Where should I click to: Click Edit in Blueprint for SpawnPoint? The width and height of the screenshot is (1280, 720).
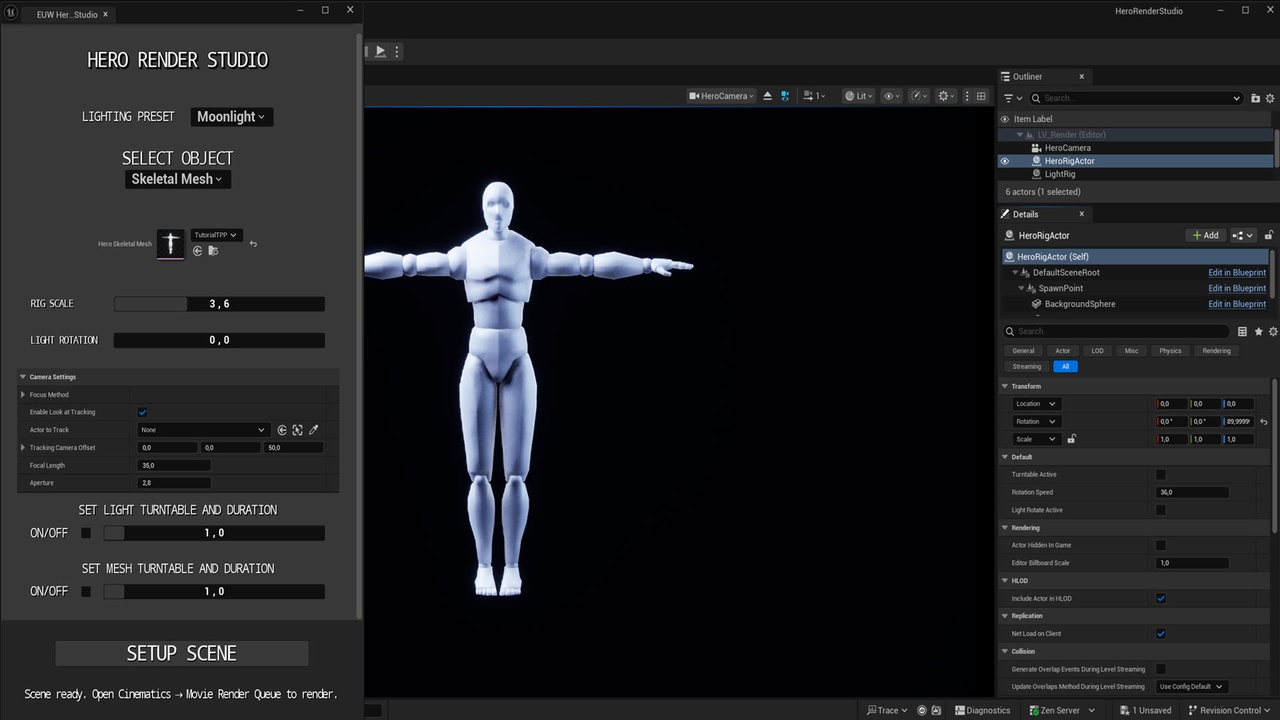(1237, 288)
